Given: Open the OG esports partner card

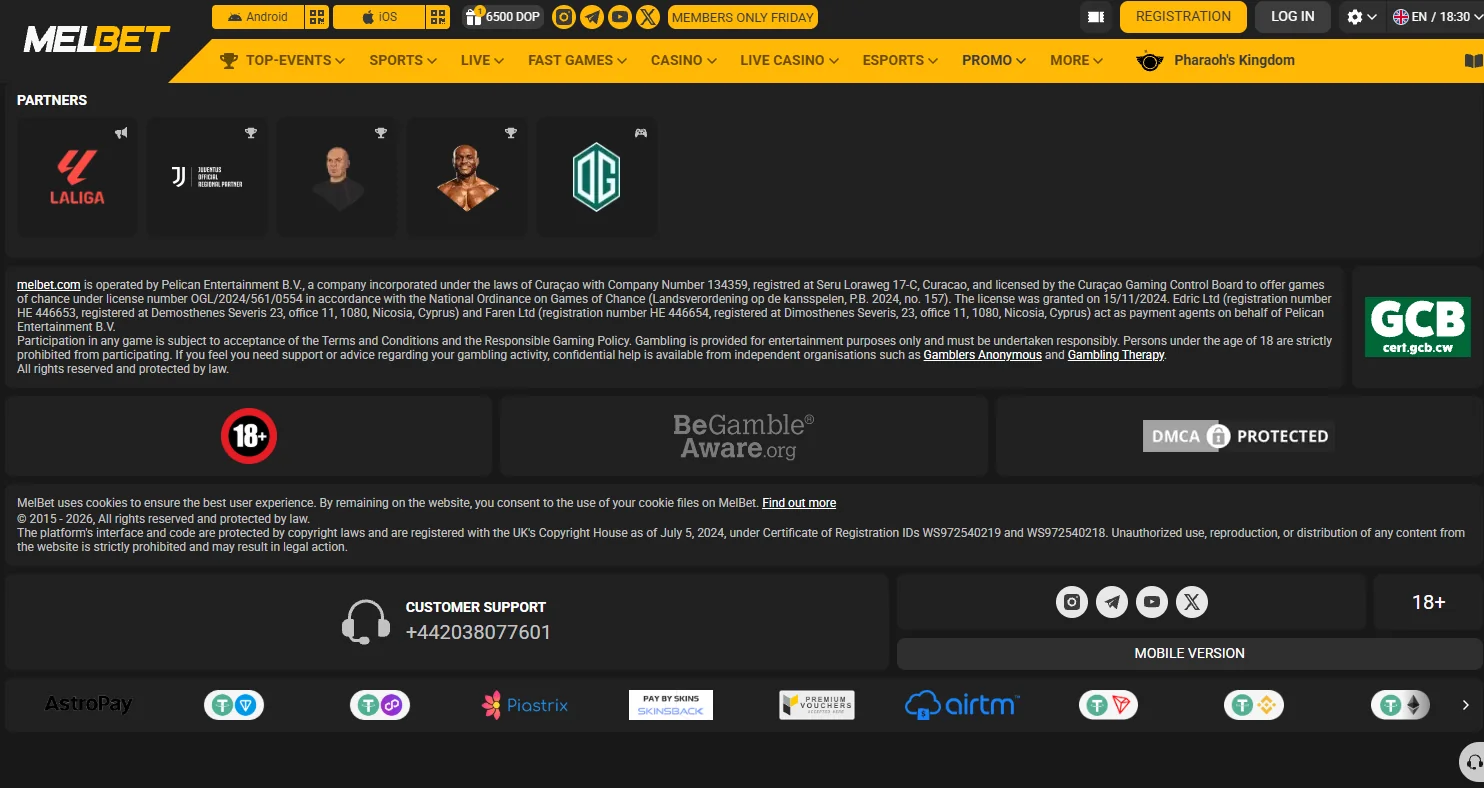Looking at the screenshot, I should (x=597, y=177).
